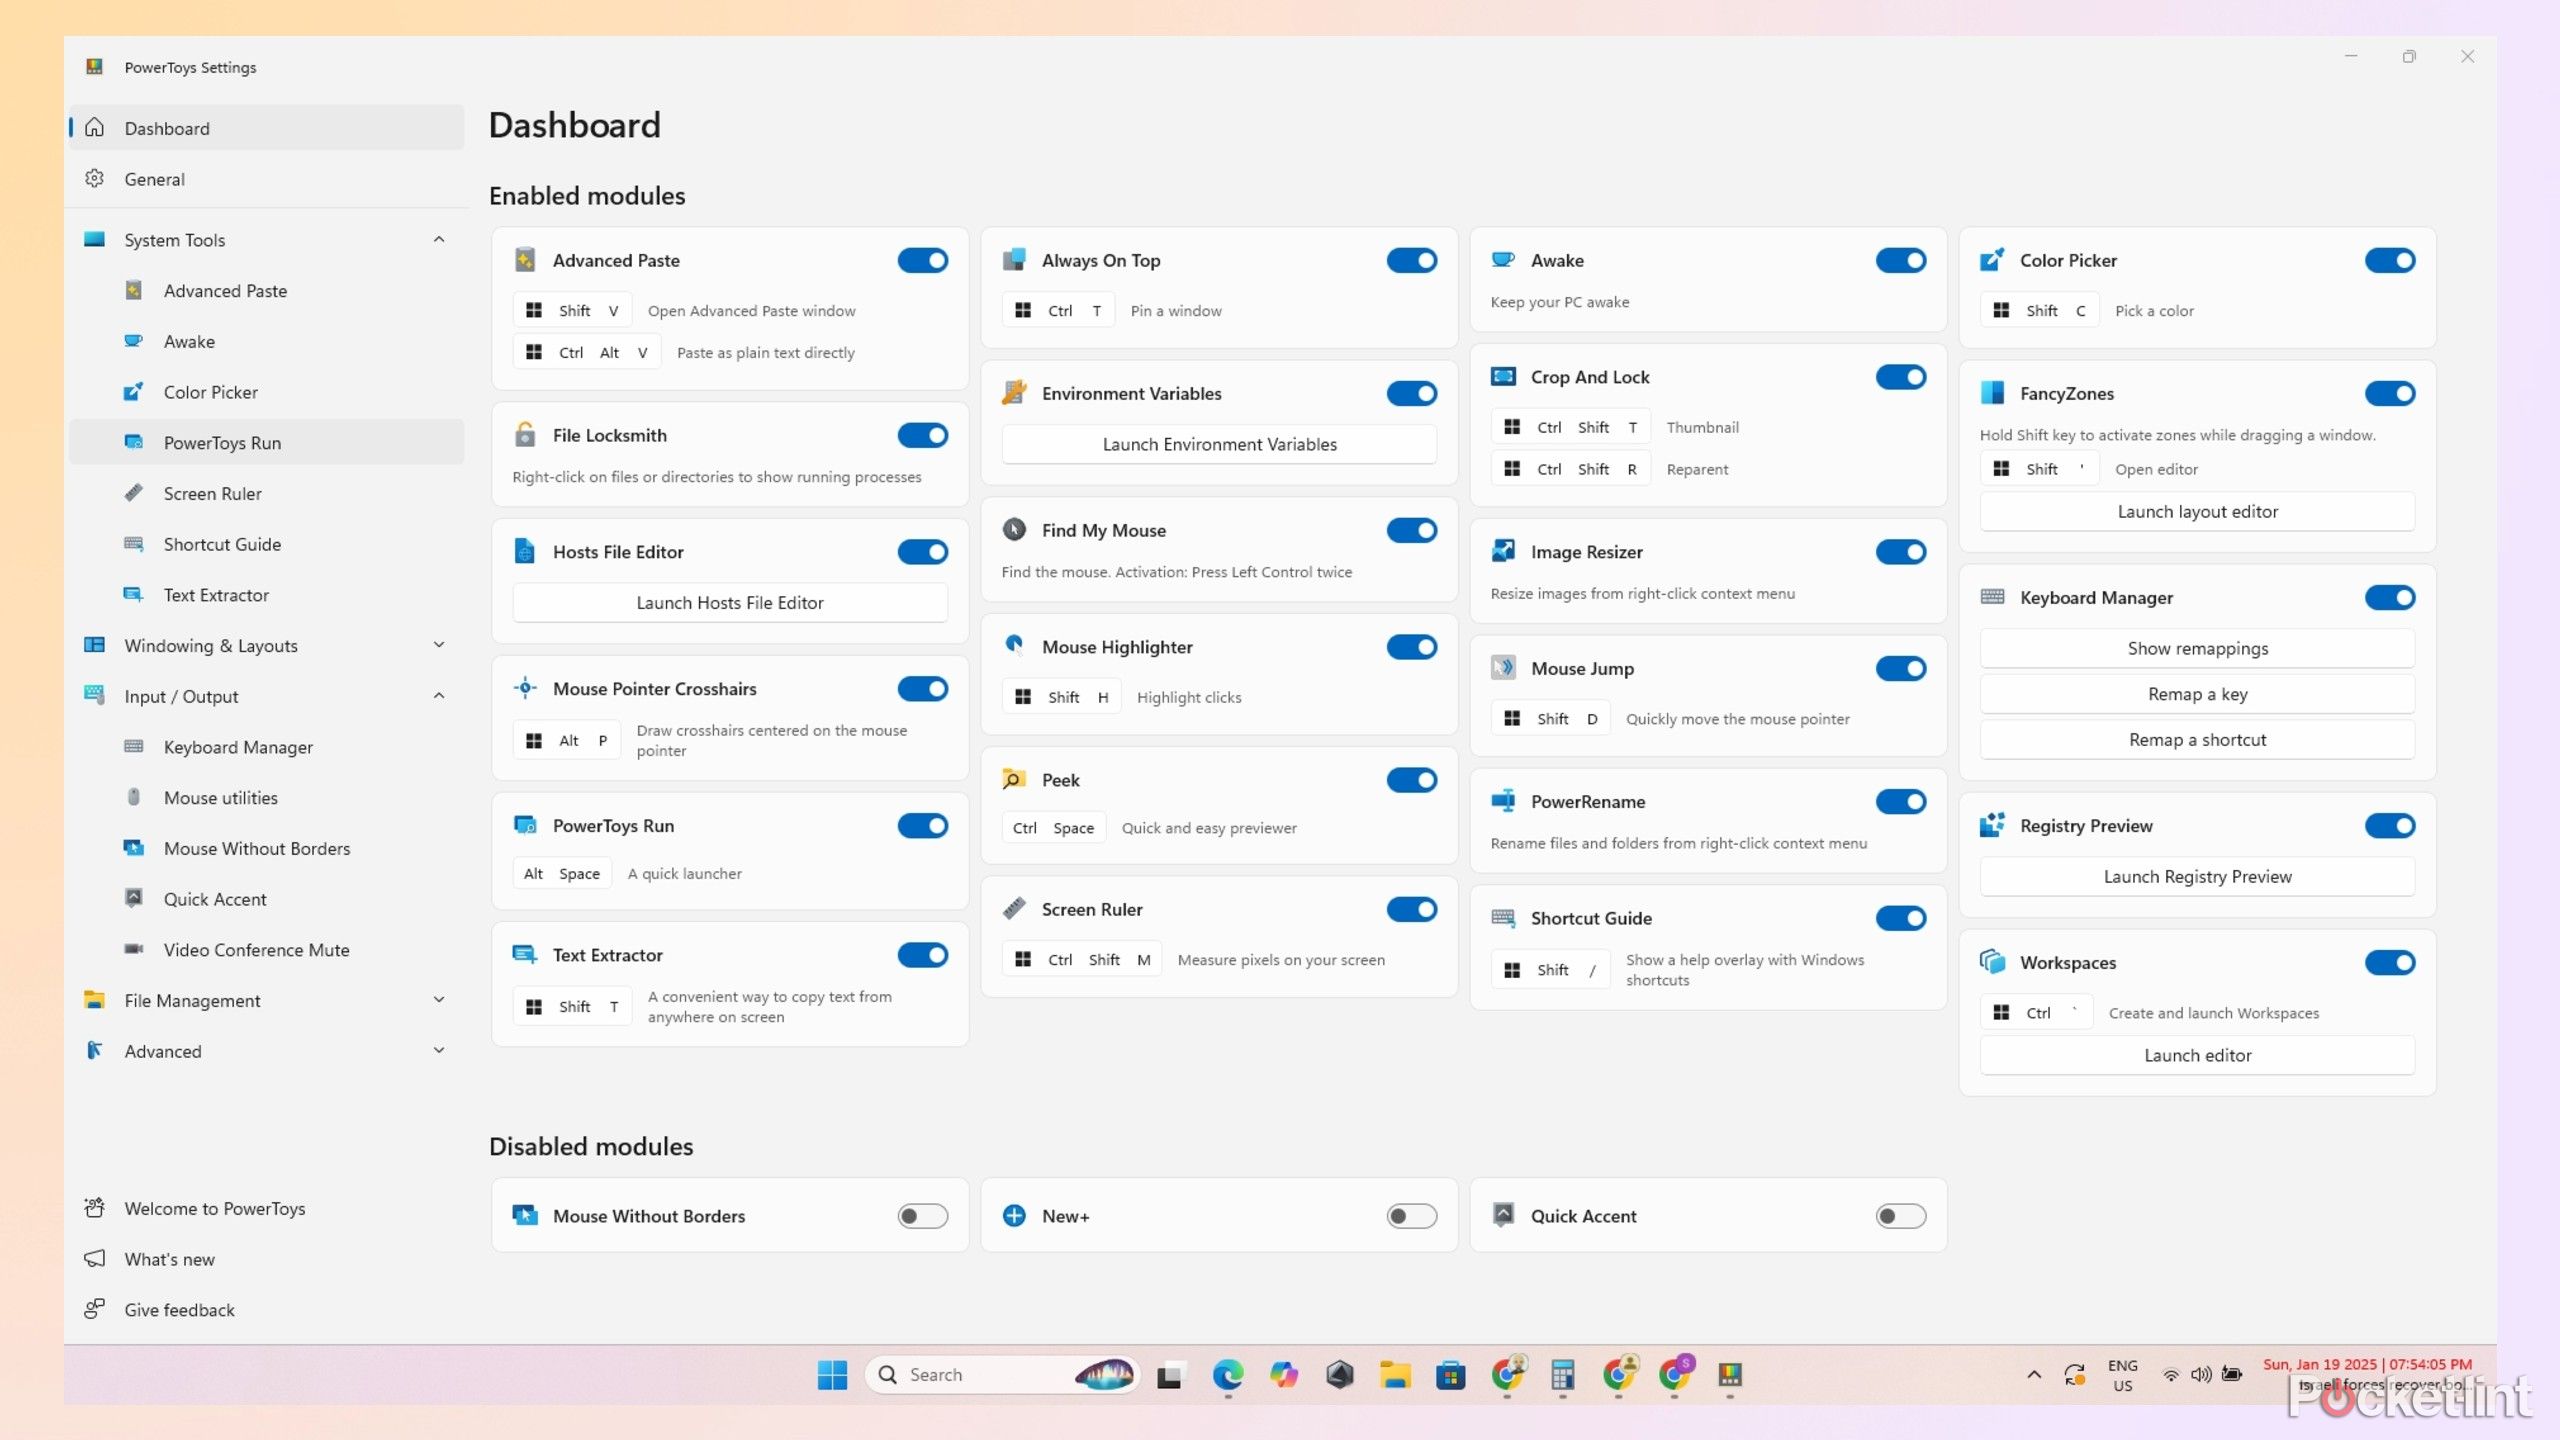Show hidden system tray icons chevron
Screen dimensions: 2560x1440
[x=2034, y=1375]
